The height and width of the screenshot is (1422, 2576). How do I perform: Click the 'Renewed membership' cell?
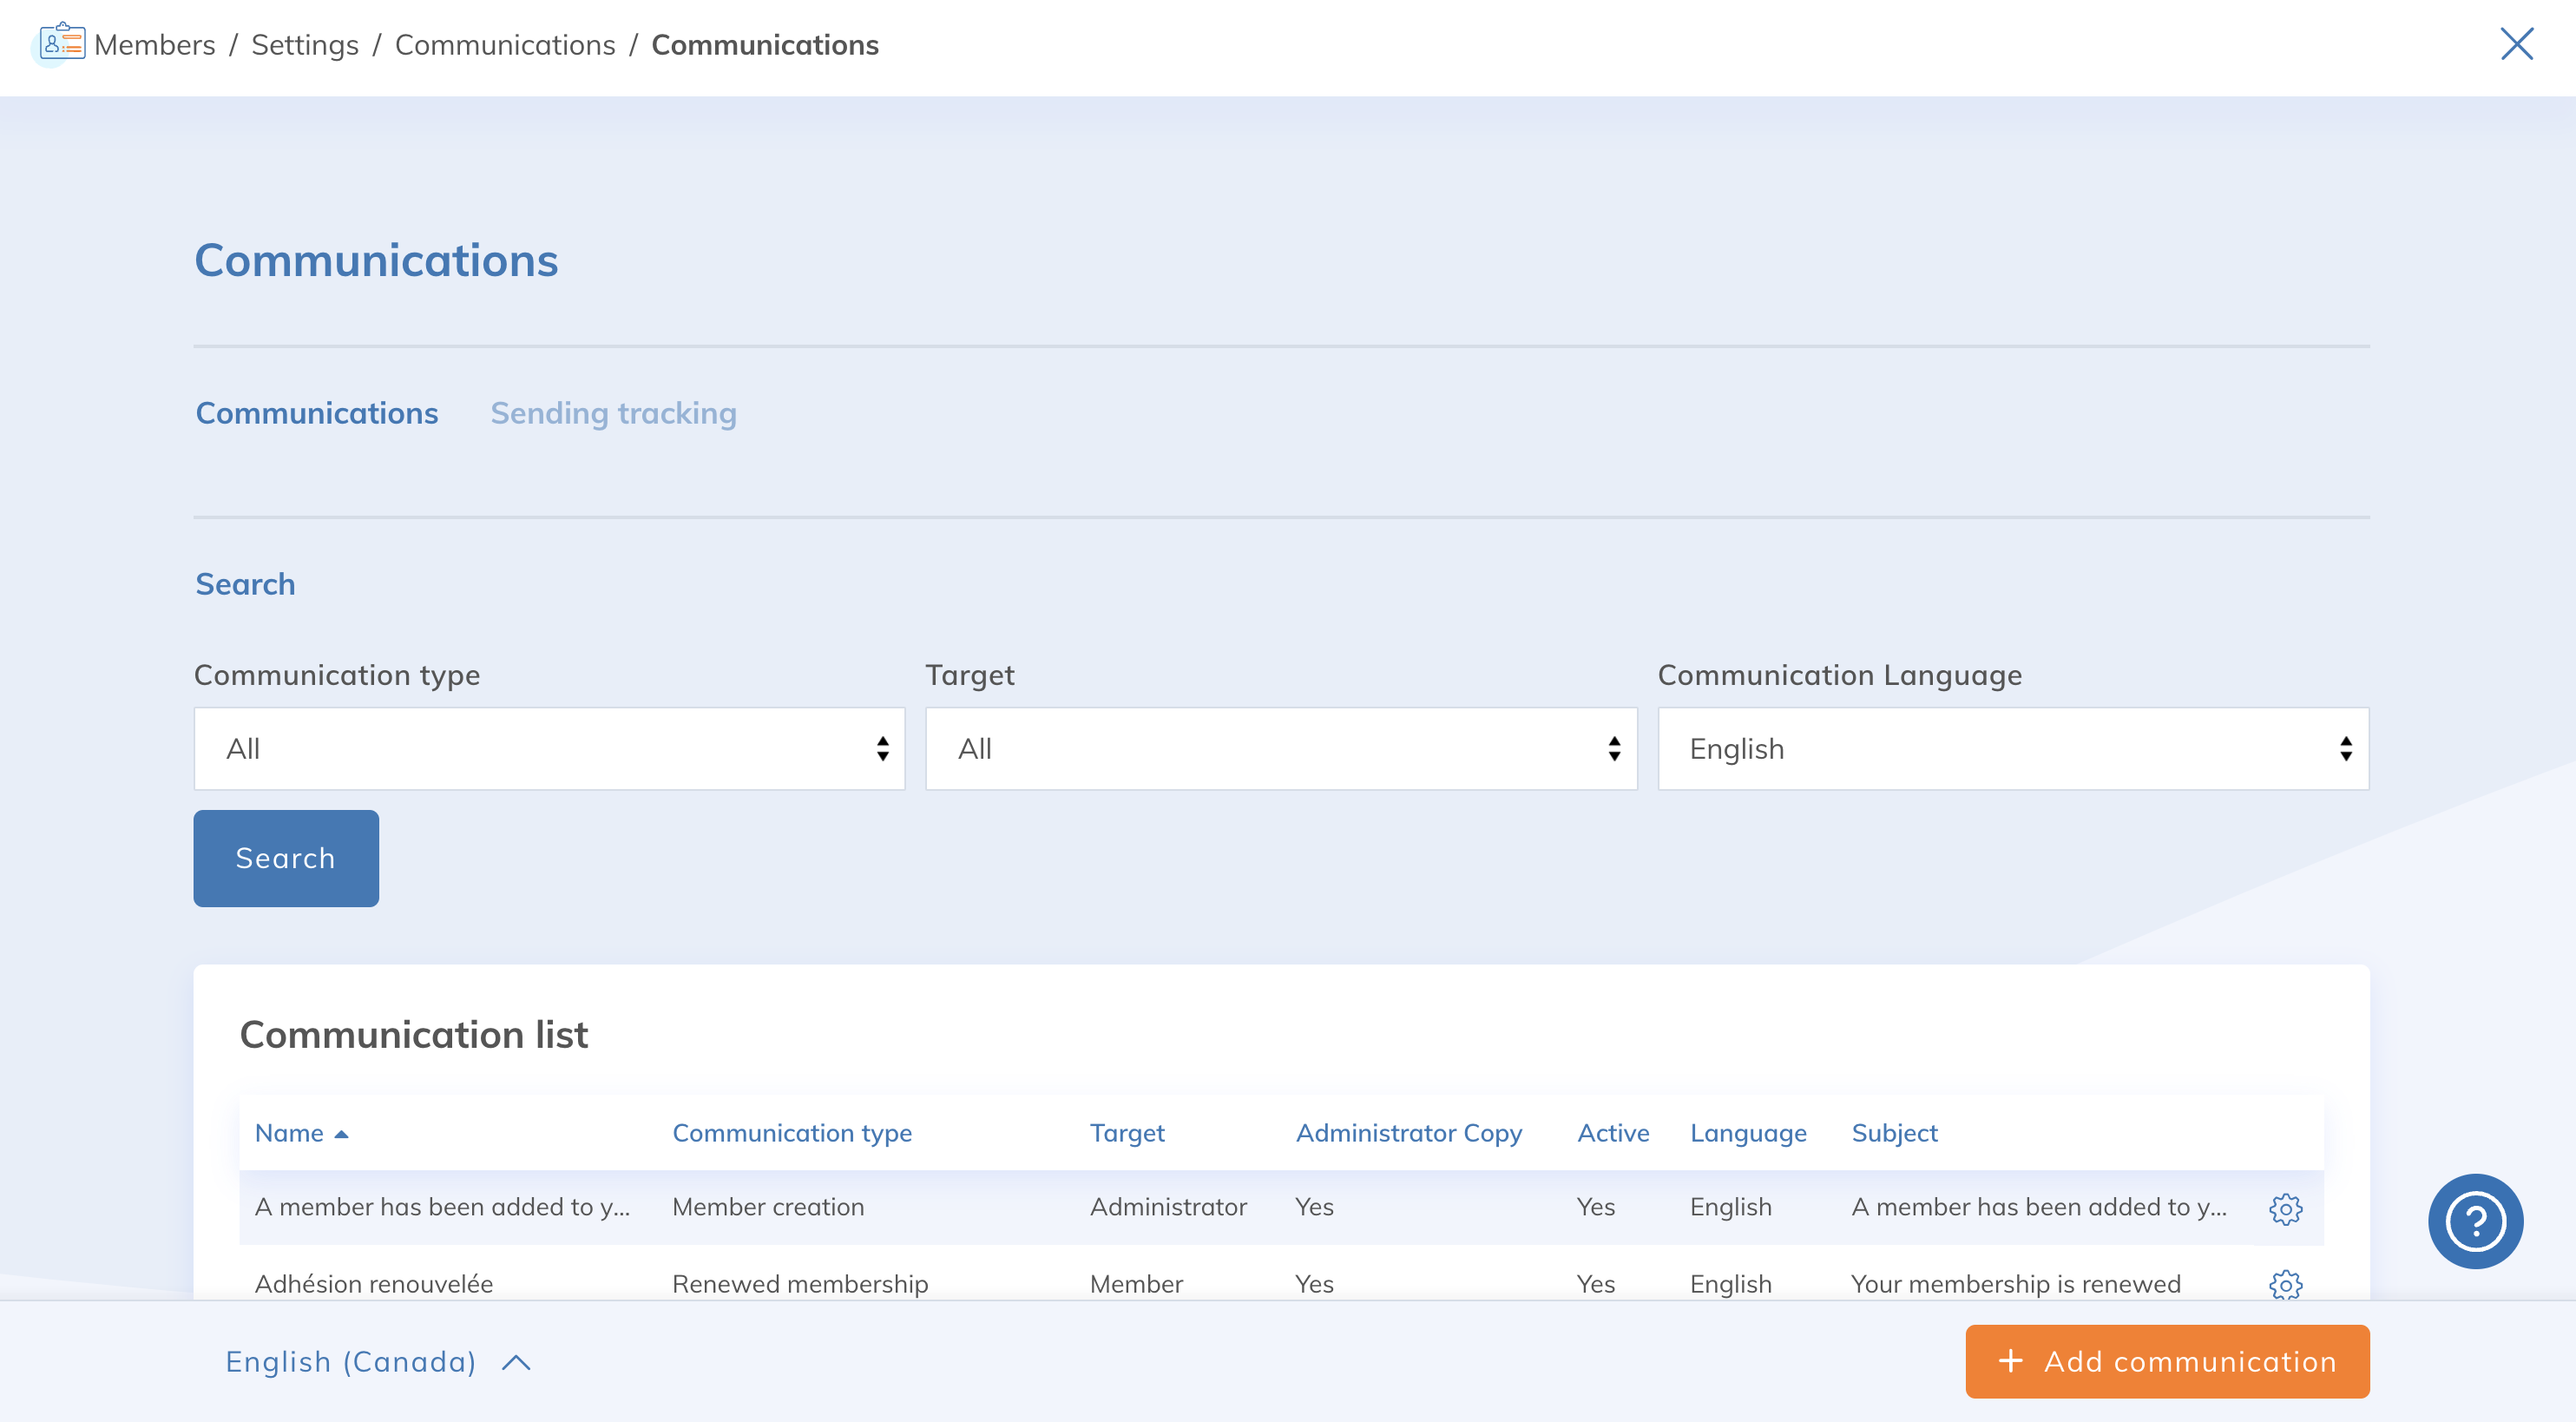[800, 1284]
